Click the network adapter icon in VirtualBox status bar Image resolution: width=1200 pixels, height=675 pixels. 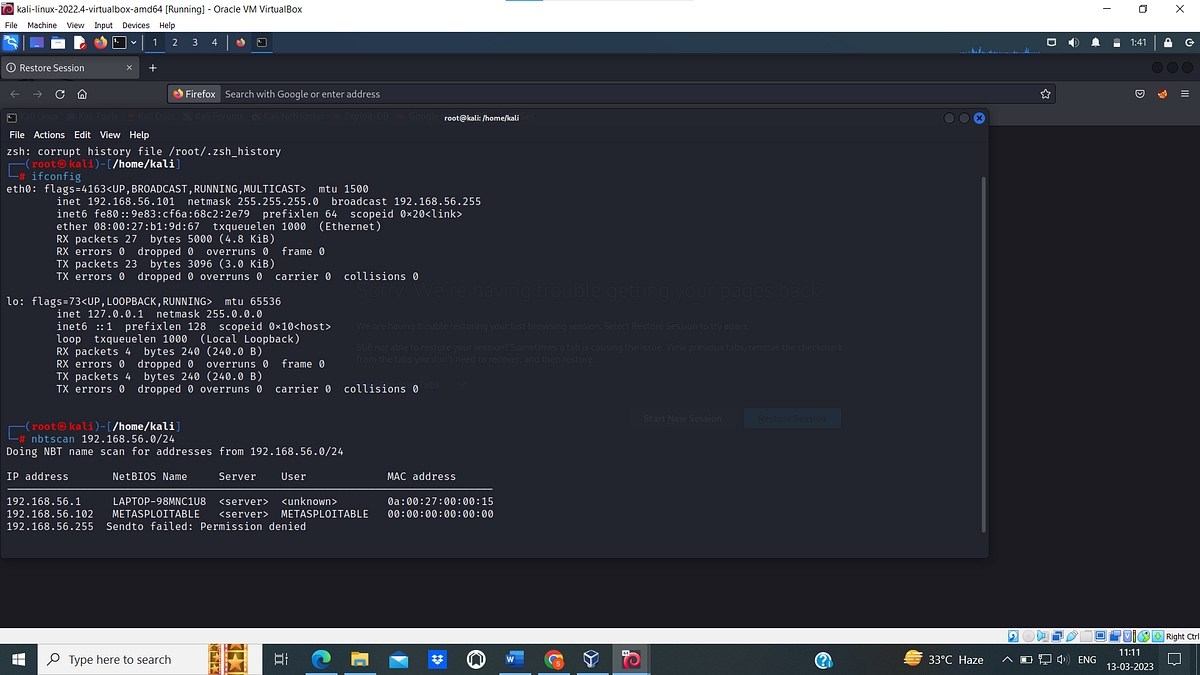pos(1057,636)
